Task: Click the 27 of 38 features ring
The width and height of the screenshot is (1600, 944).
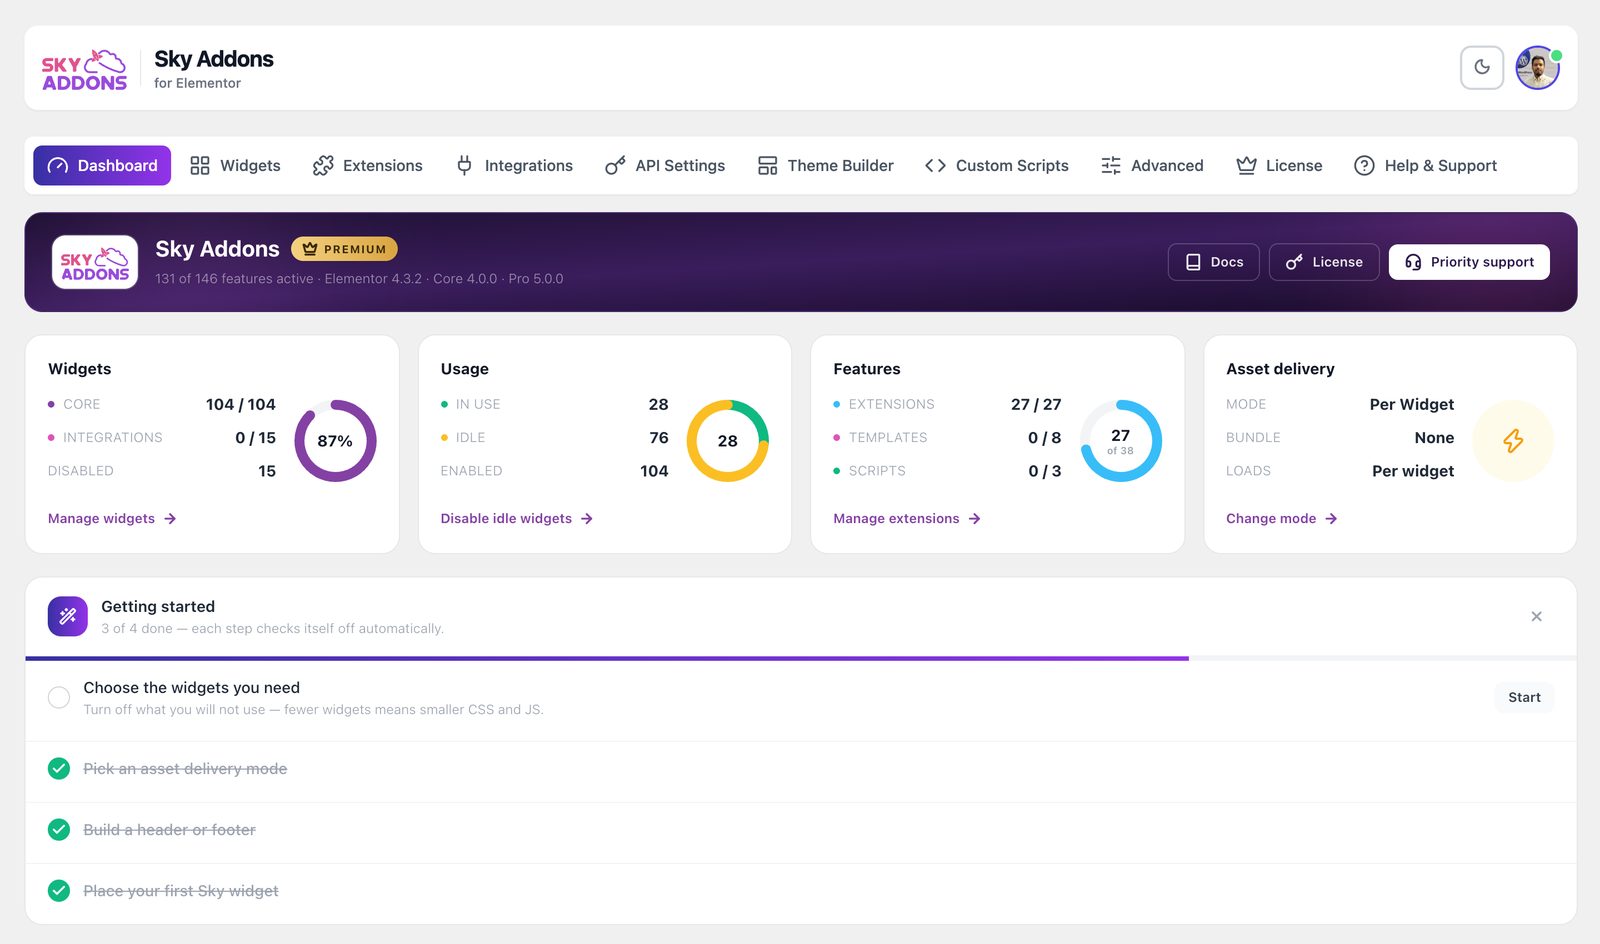Action: (x=1120, y=441)
